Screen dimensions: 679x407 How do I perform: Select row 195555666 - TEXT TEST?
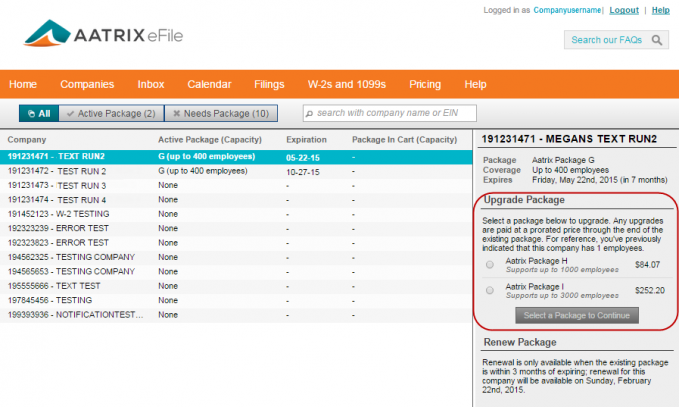236,286
